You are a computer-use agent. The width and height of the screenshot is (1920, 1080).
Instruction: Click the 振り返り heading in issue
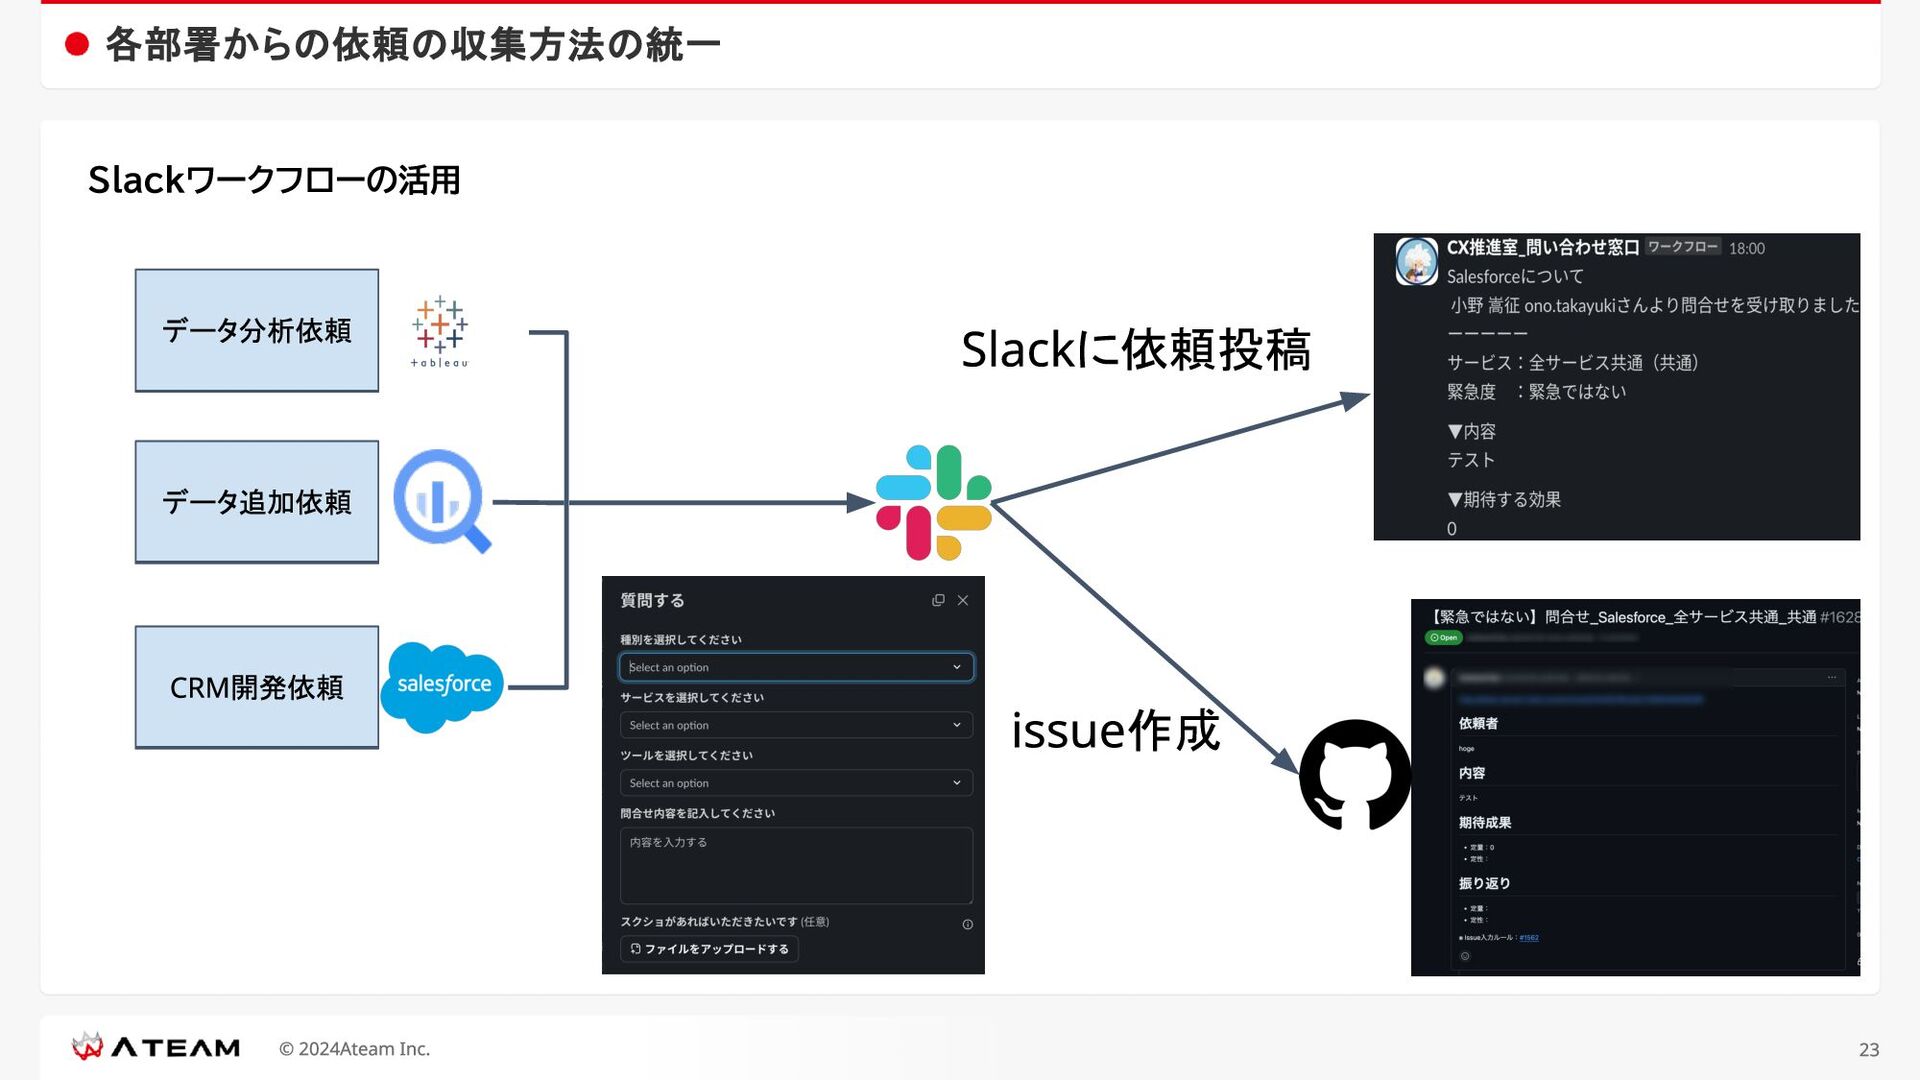1484,883
